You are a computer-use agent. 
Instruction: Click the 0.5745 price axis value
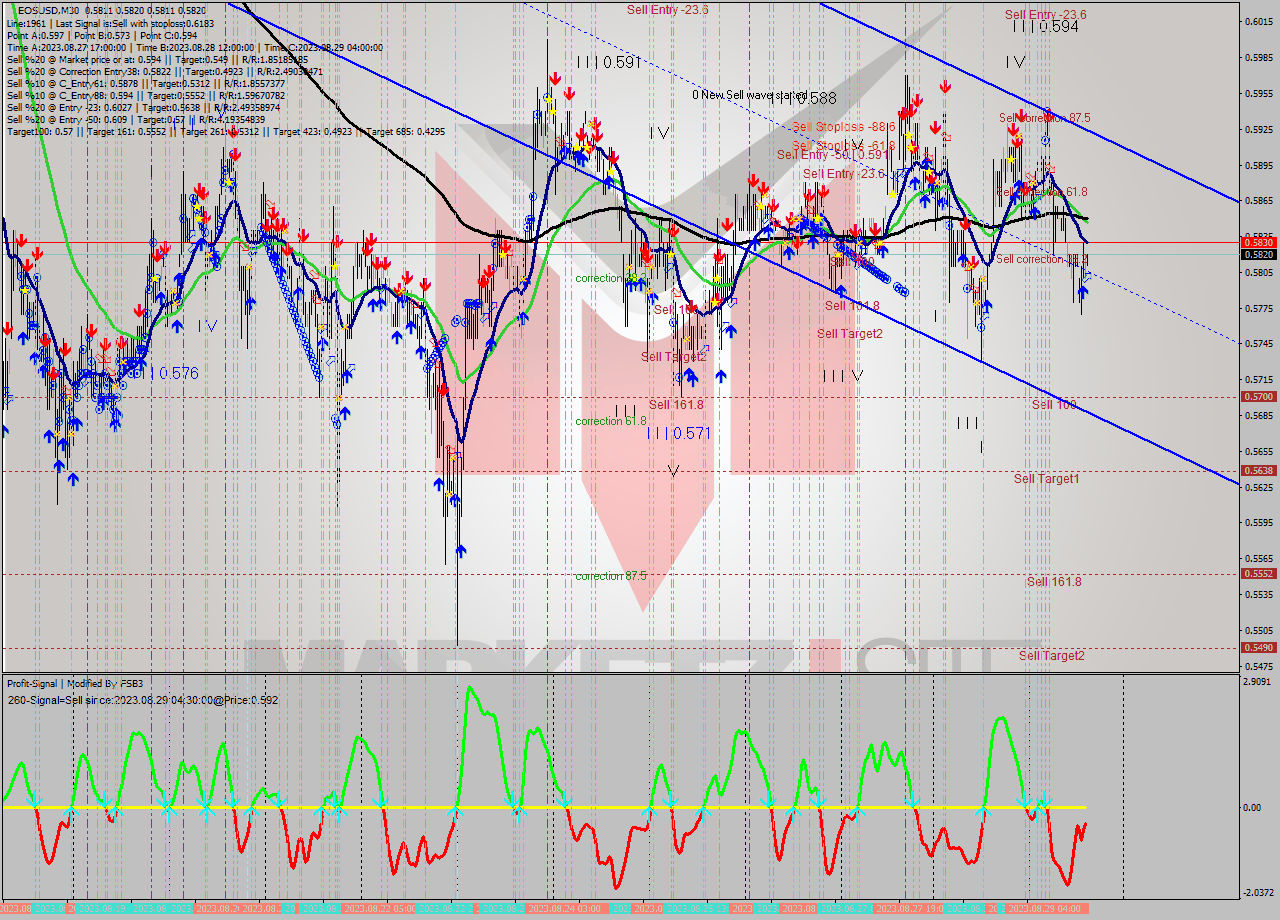(x=1259, y=343)
